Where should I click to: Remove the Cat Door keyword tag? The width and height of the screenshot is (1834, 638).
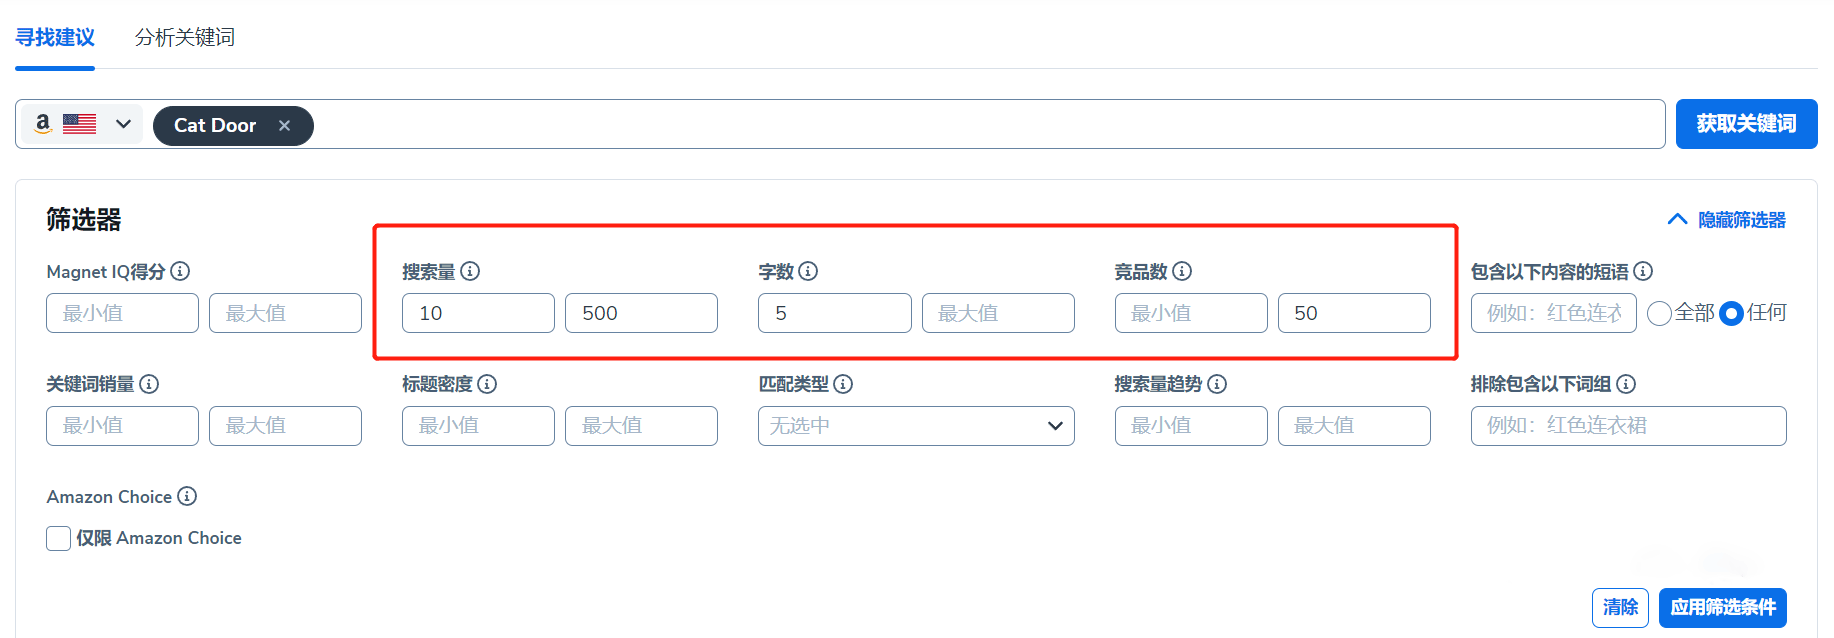pyautogui.click(x=285, y=125)
